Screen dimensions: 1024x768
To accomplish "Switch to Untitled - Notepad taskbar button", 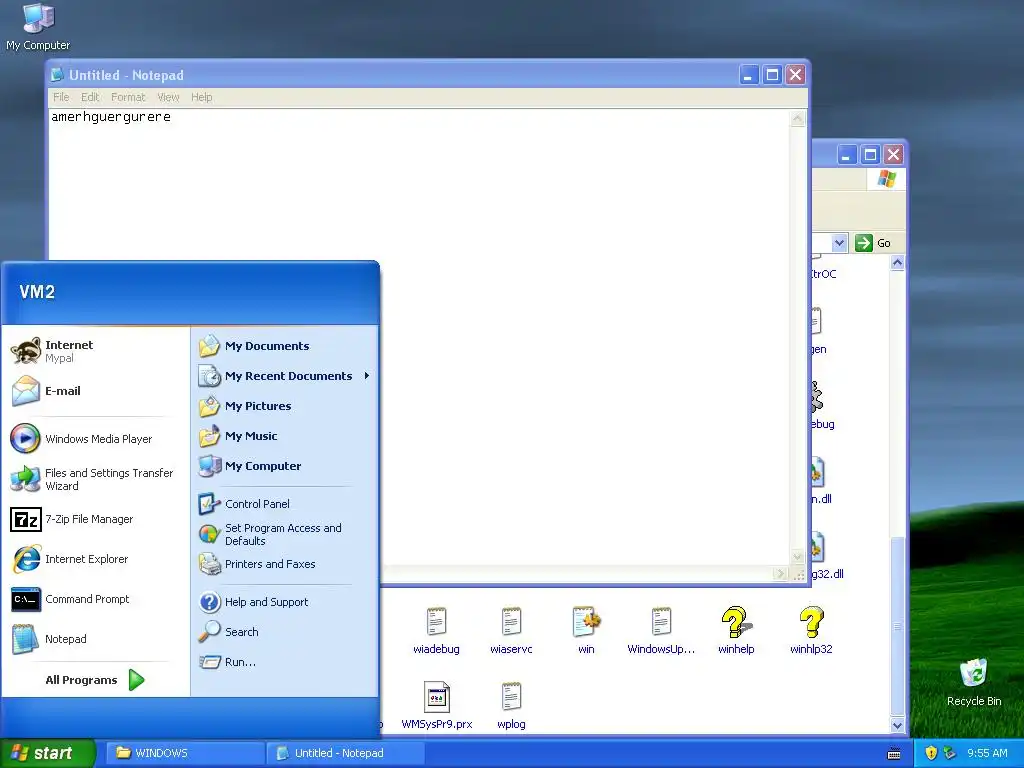I will coord(345,753).
